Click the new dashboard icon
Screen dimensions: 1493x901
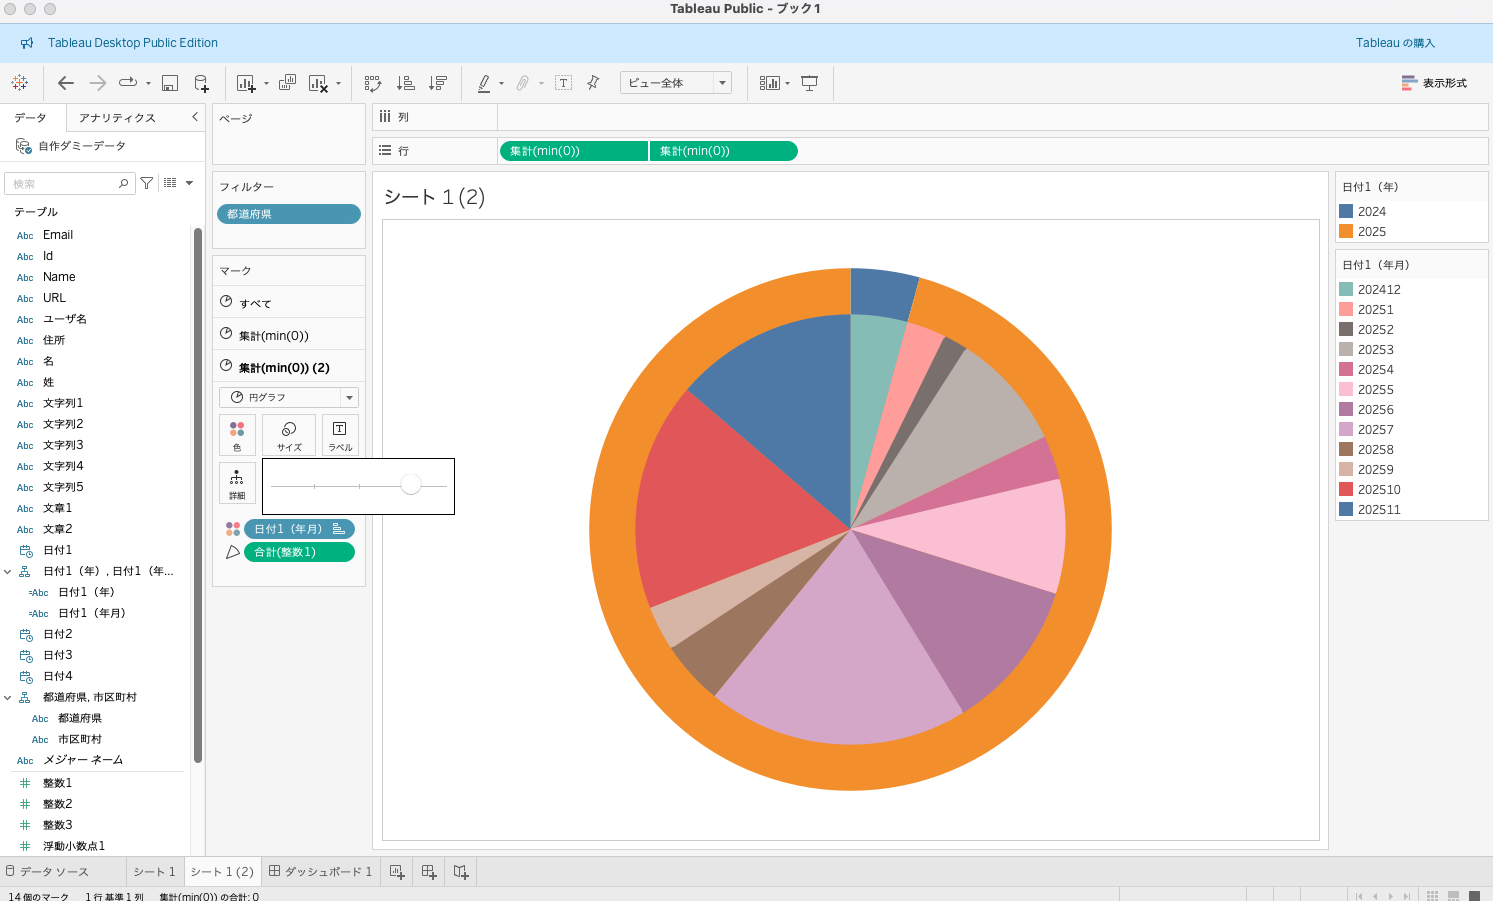coord(429,872)
